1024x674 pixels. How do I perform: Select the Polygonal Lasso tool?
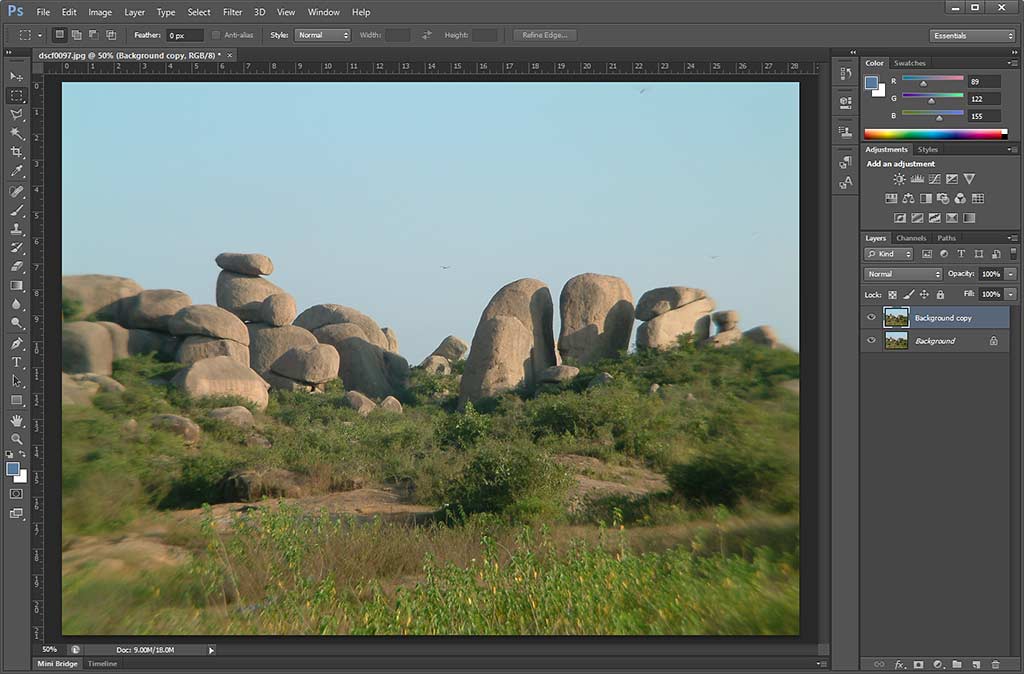click(16, 114)
